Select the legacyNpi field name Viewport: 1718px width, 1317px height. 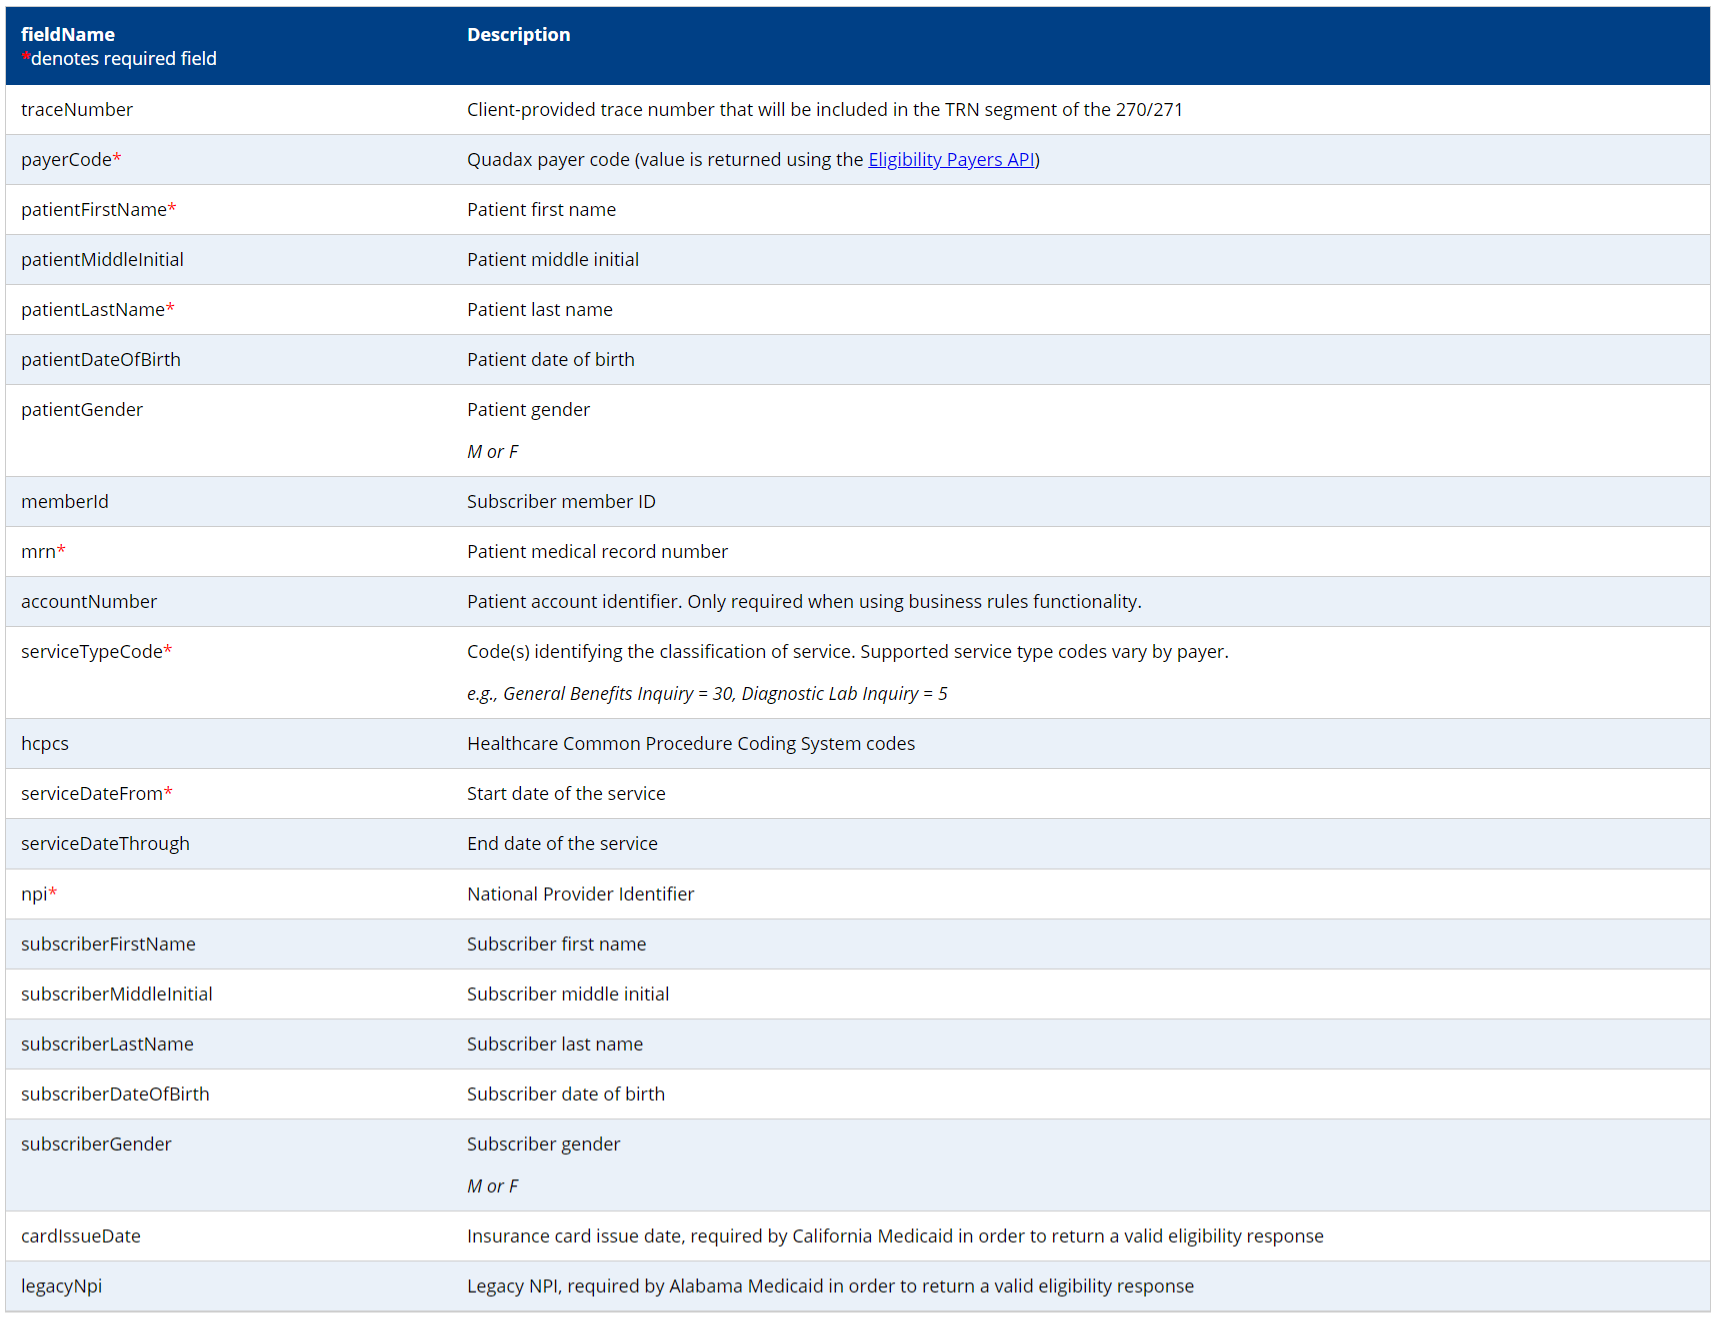61,1286
